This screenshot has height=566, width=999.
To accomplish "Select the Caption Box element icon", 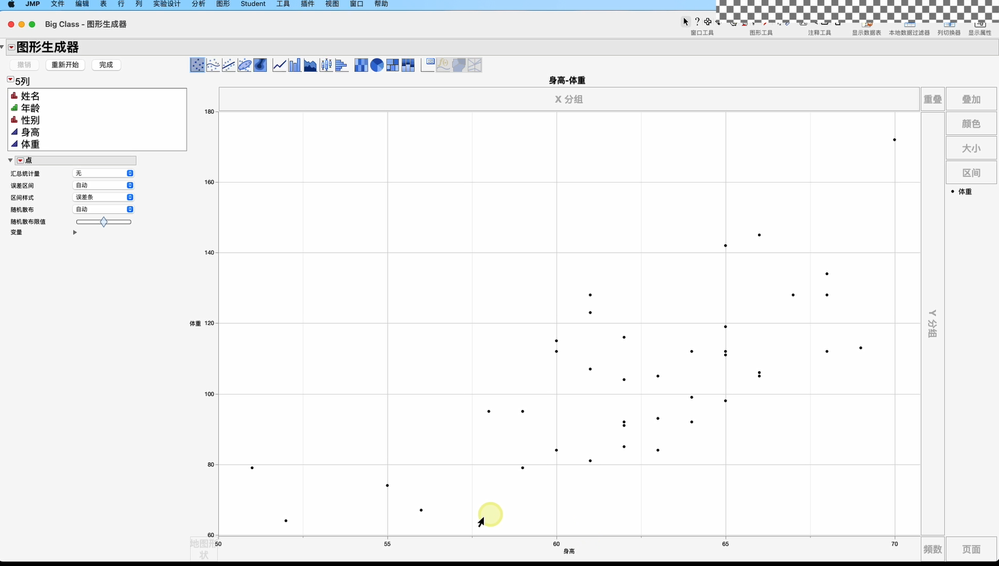I will tap(428, 65).
